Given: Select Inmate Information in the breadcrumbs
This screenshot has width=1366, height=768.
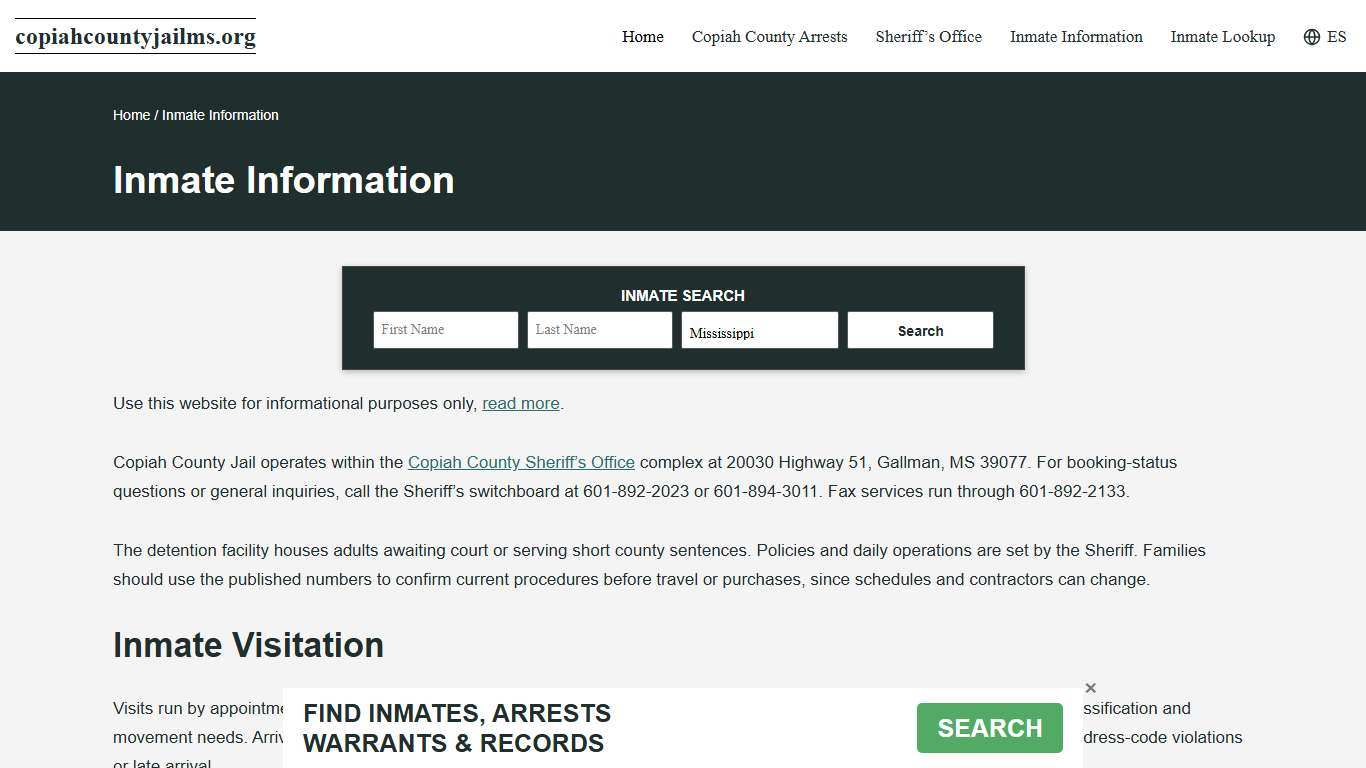Looking at the screenshot, I should click(220, 115).
